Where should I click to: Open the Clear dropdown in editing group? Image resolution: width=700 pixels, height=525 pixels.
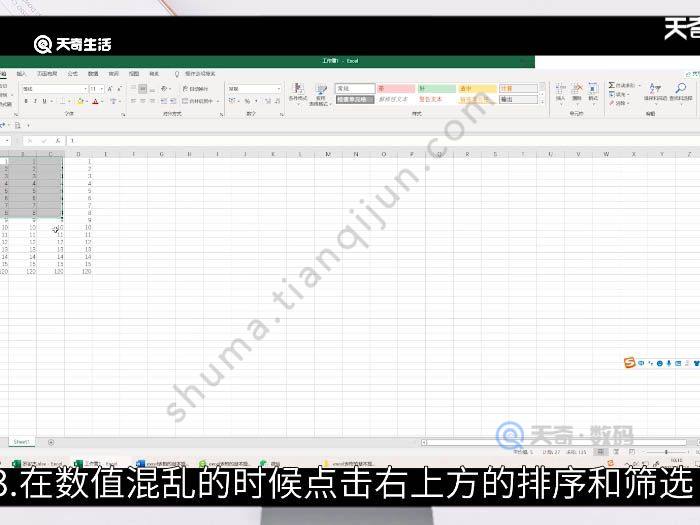click(x=619, y=103)
